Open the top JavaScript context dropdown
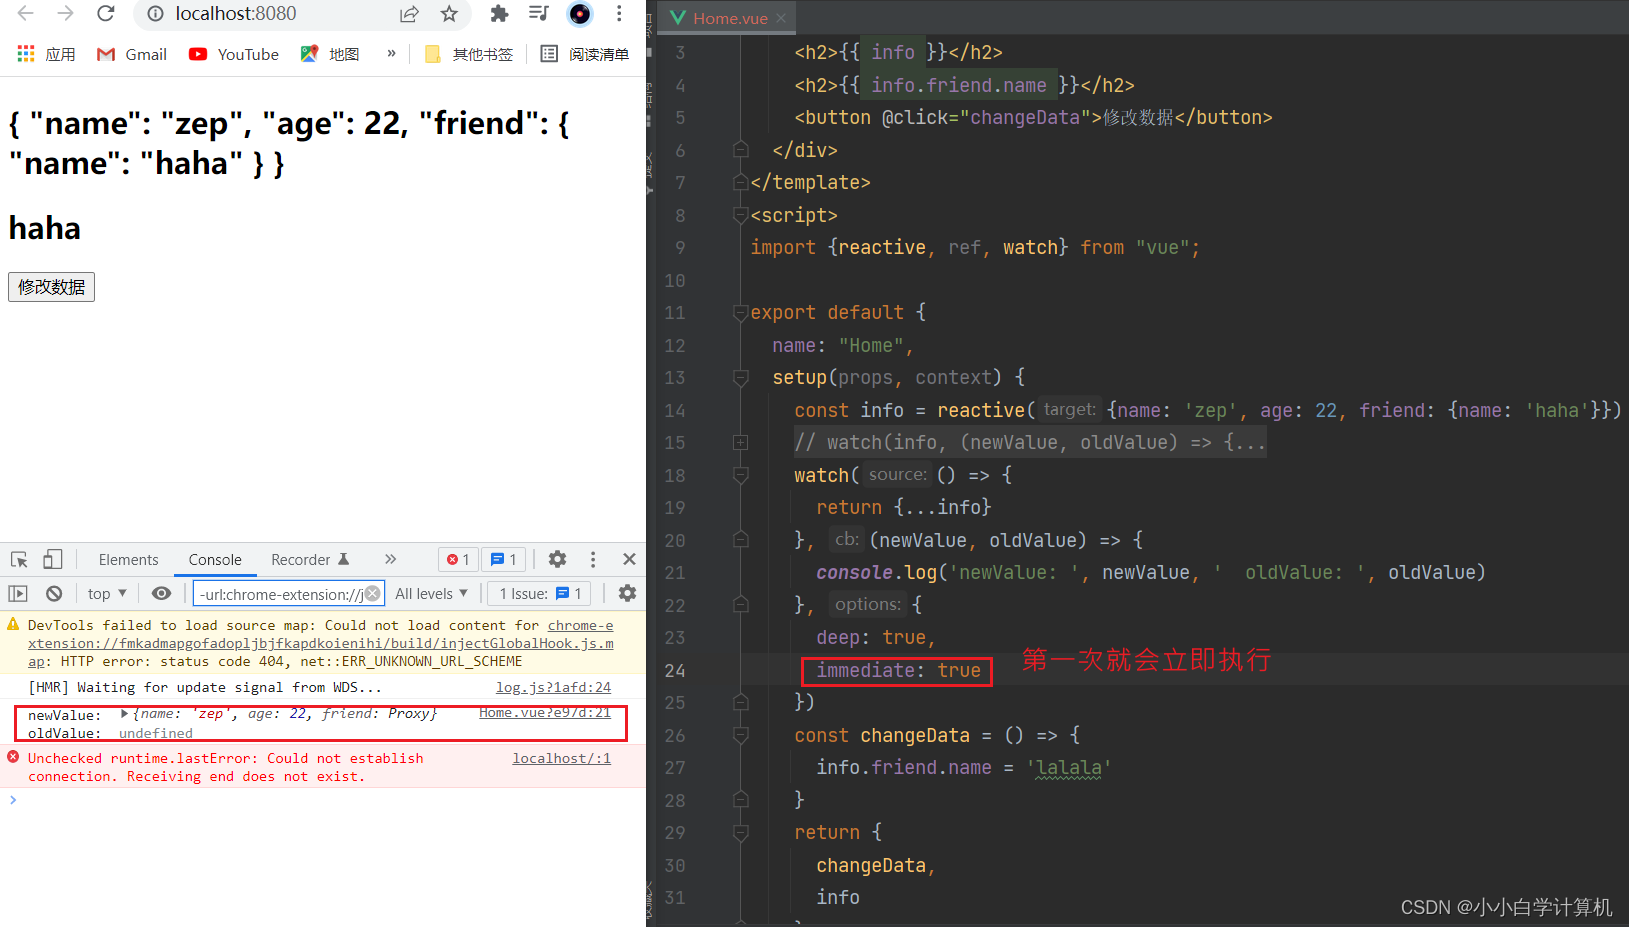This screenshot has height=927, width=1629. point(107,593)
